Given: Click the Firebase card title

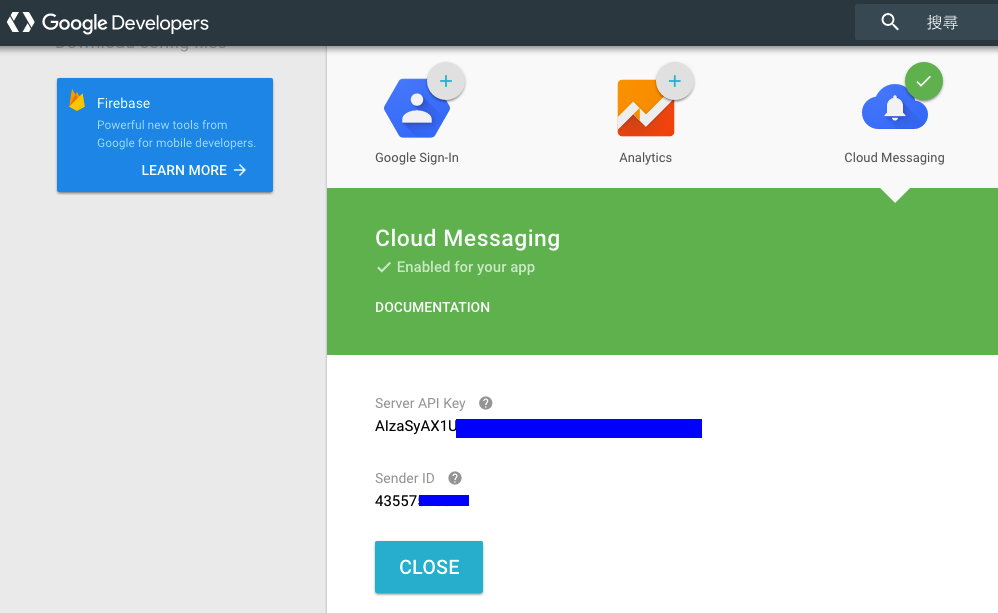Looking at the screenshot, I should click(x=123, y=103).
